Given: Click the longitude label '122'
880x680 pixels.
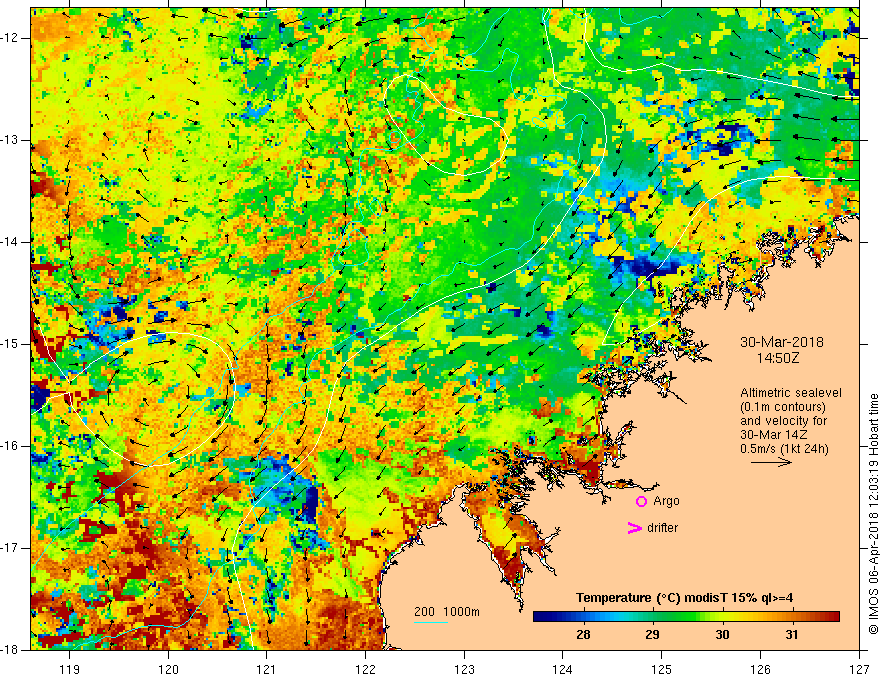Looking at the screenshot, I should click(365, 669).
